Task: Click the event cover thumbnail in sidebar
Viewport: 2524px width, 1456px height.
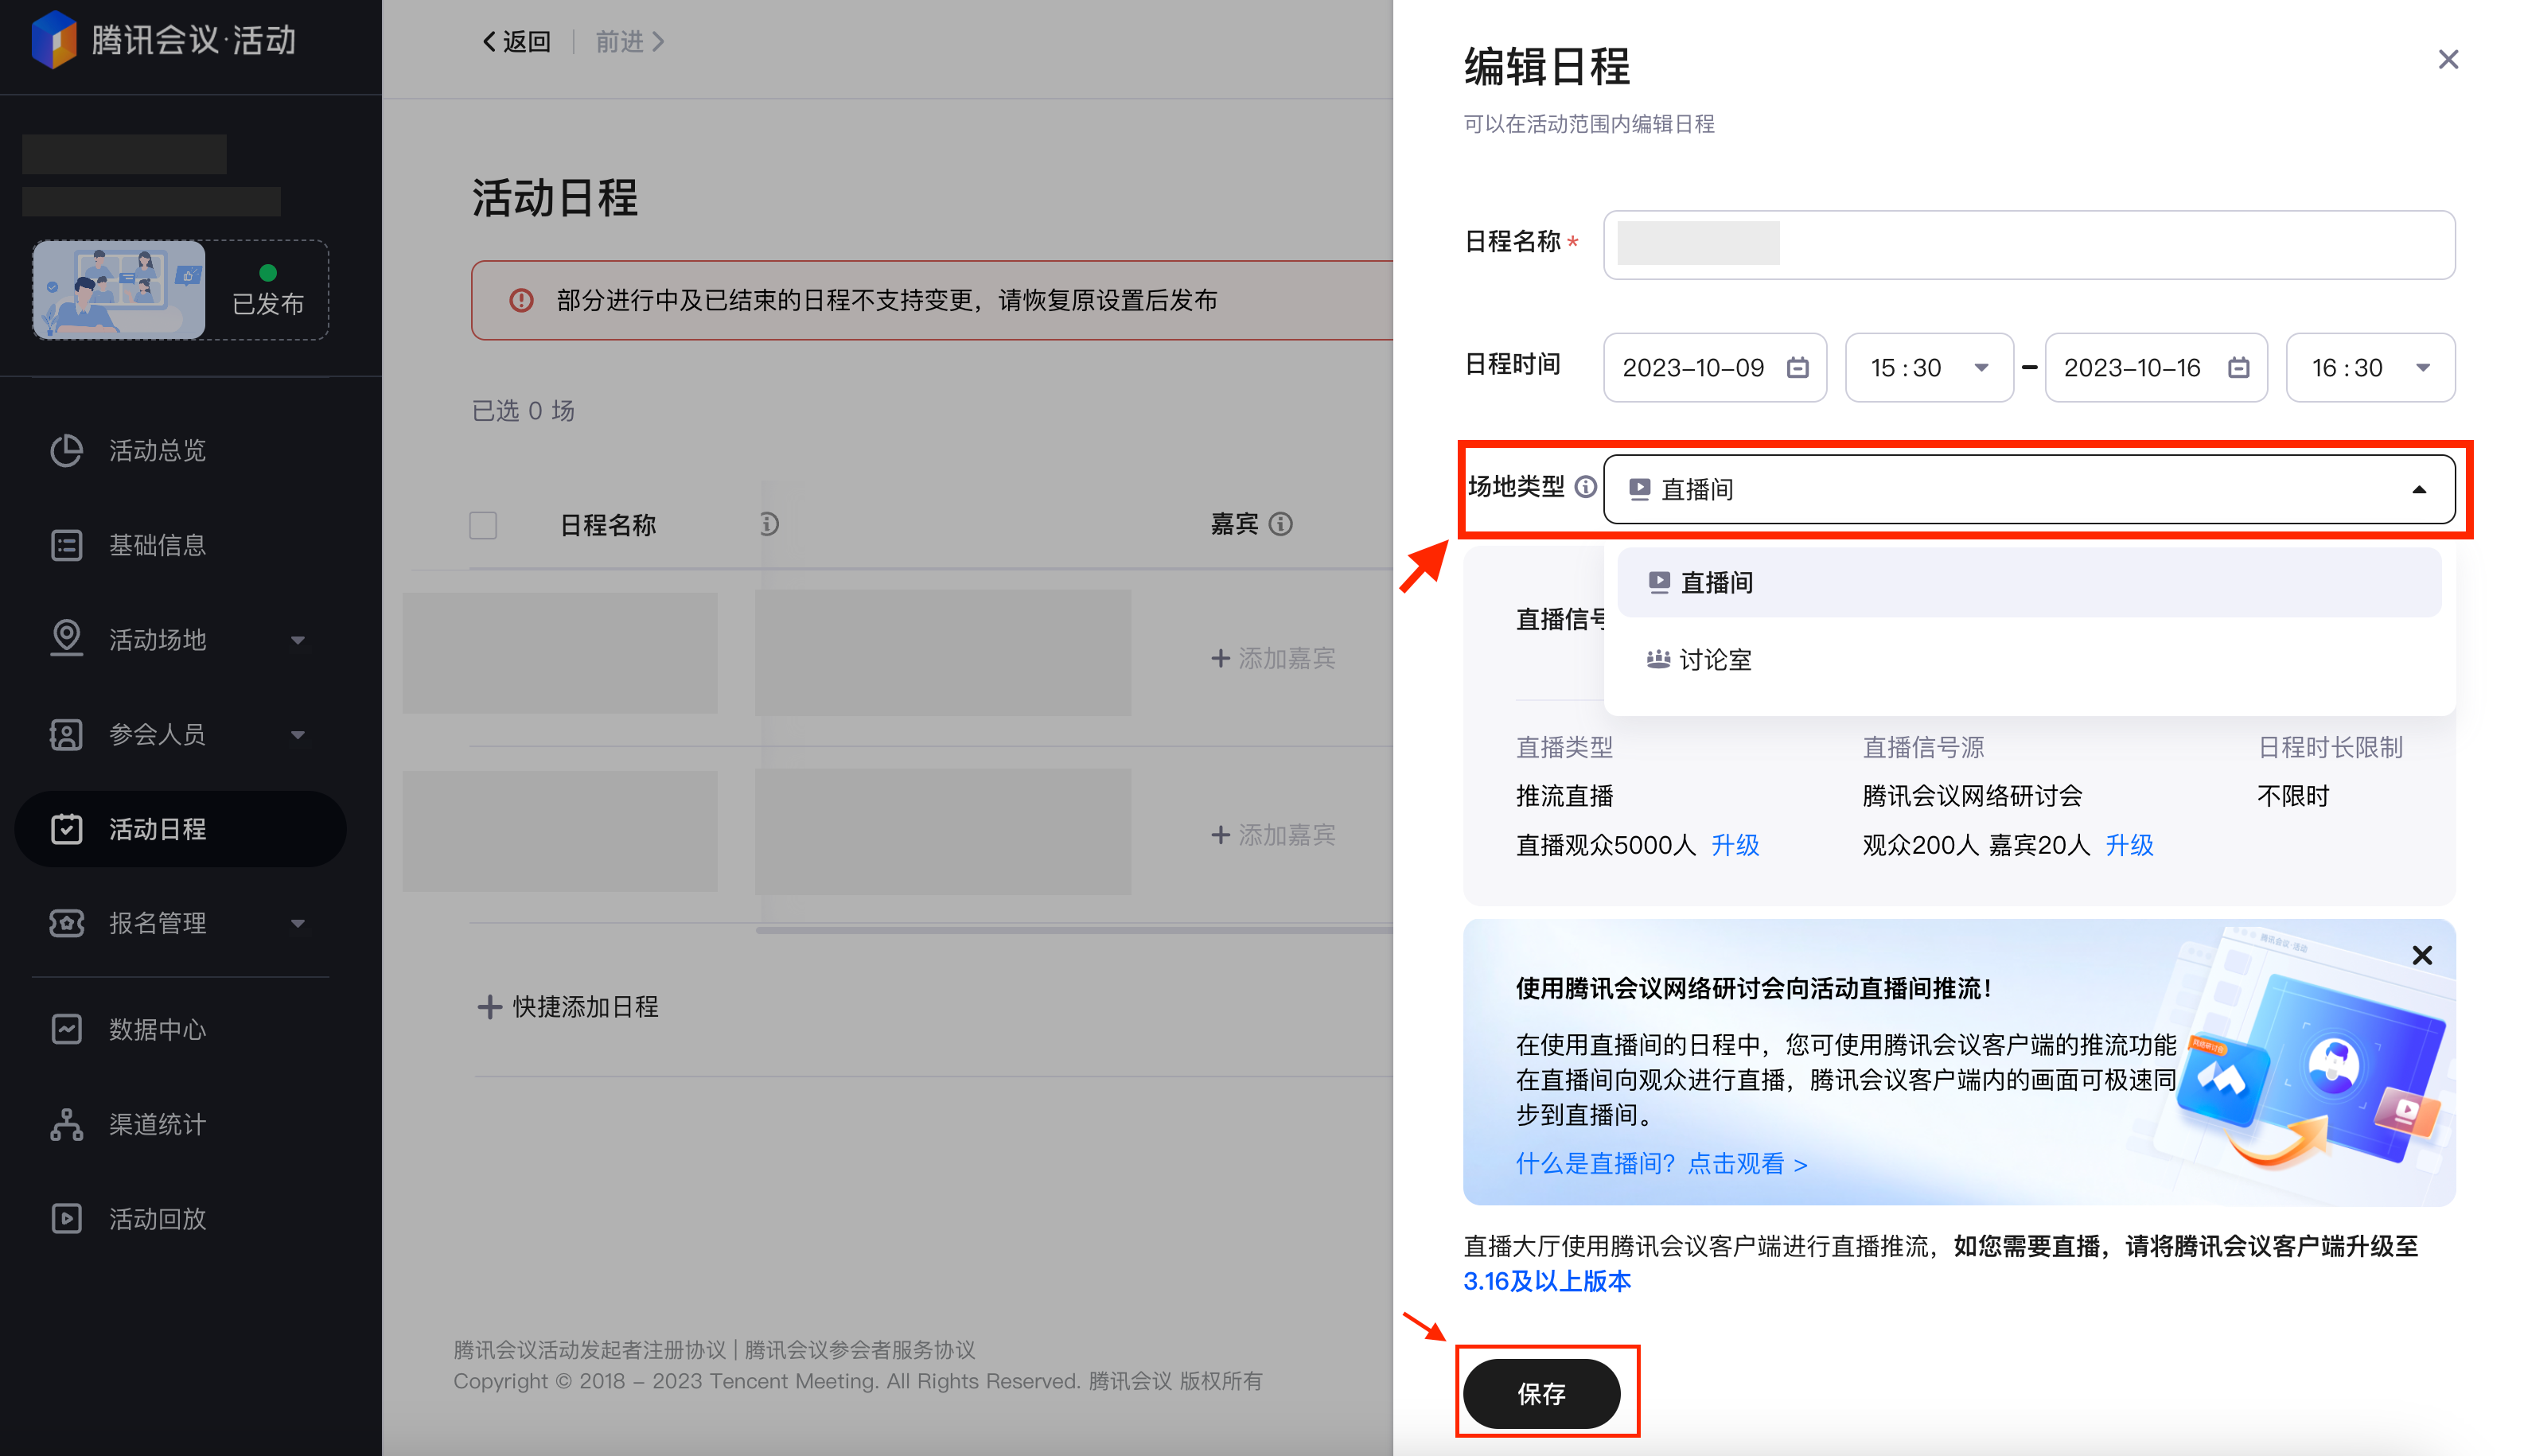Action: click(x=119, y=290)
